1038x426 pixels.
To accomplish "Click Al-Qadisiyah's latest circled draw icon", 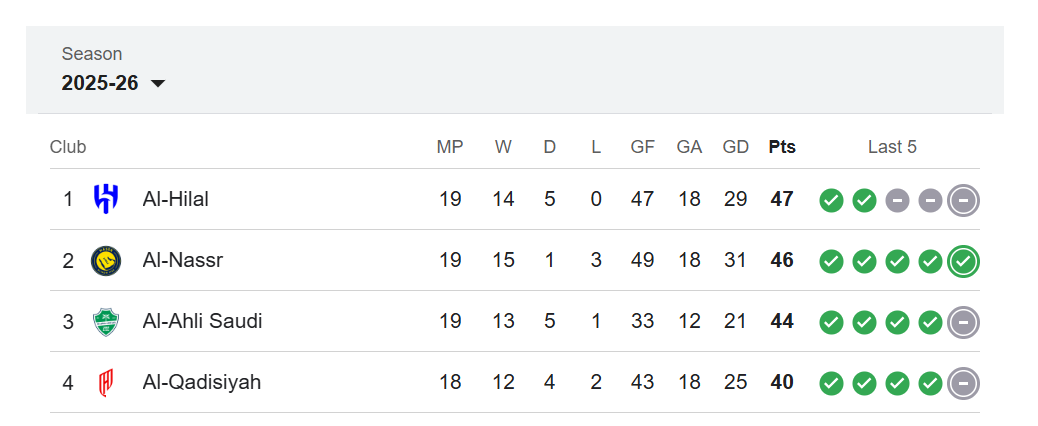I will point(963,383).
